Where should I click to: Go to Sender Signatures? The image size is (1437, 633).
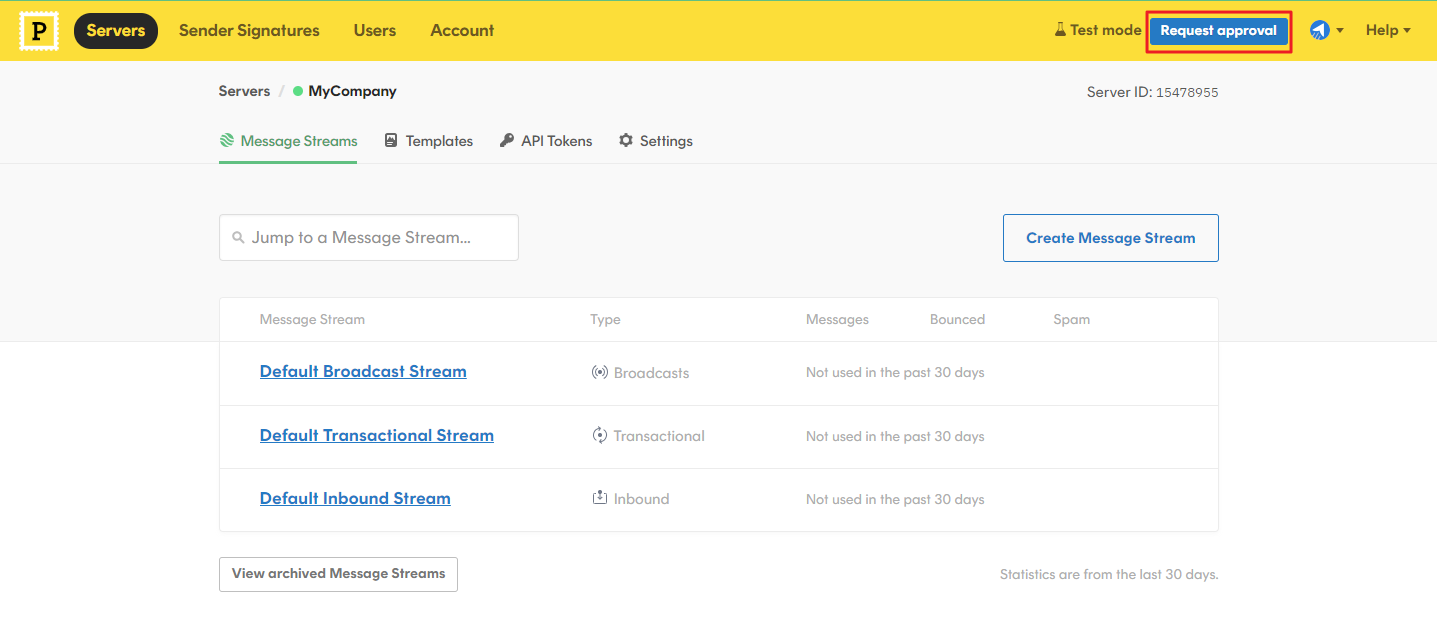click(x=249, y=31)
